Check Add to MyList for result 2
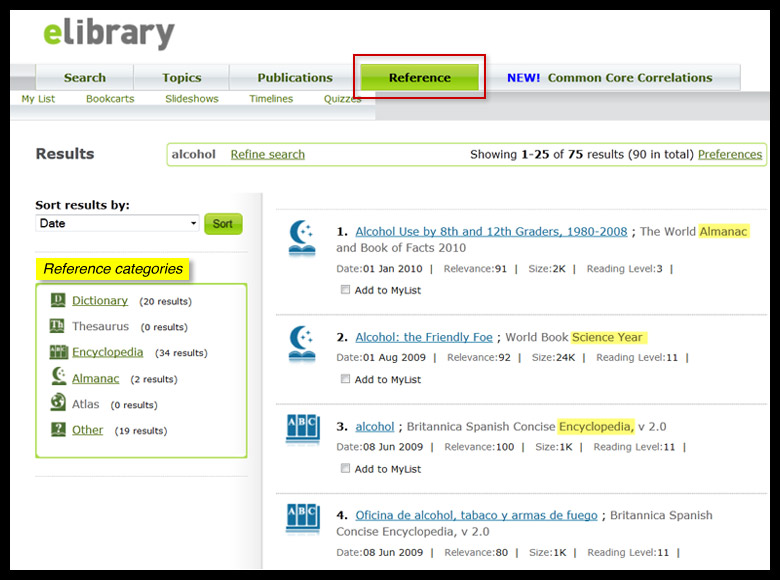The width and height of the screenshot is (780, 580). tap(345, 379)
